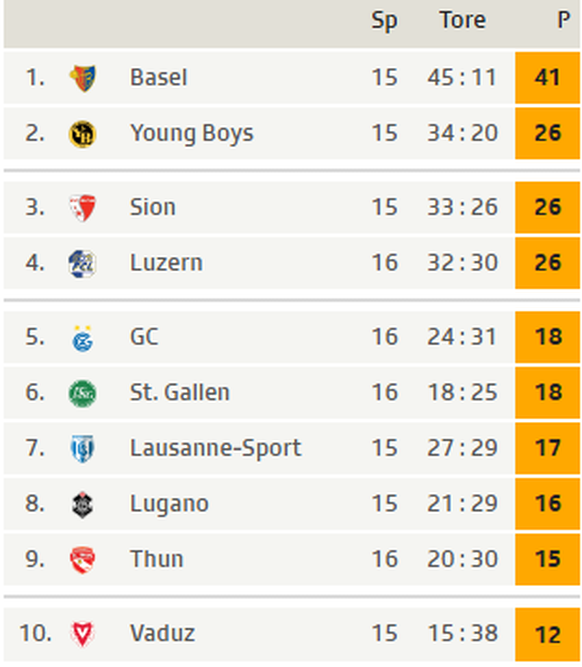Select the Lausanne-Sport team name
This screenshot has height=667, width=582.
click(x=216, y=448)
